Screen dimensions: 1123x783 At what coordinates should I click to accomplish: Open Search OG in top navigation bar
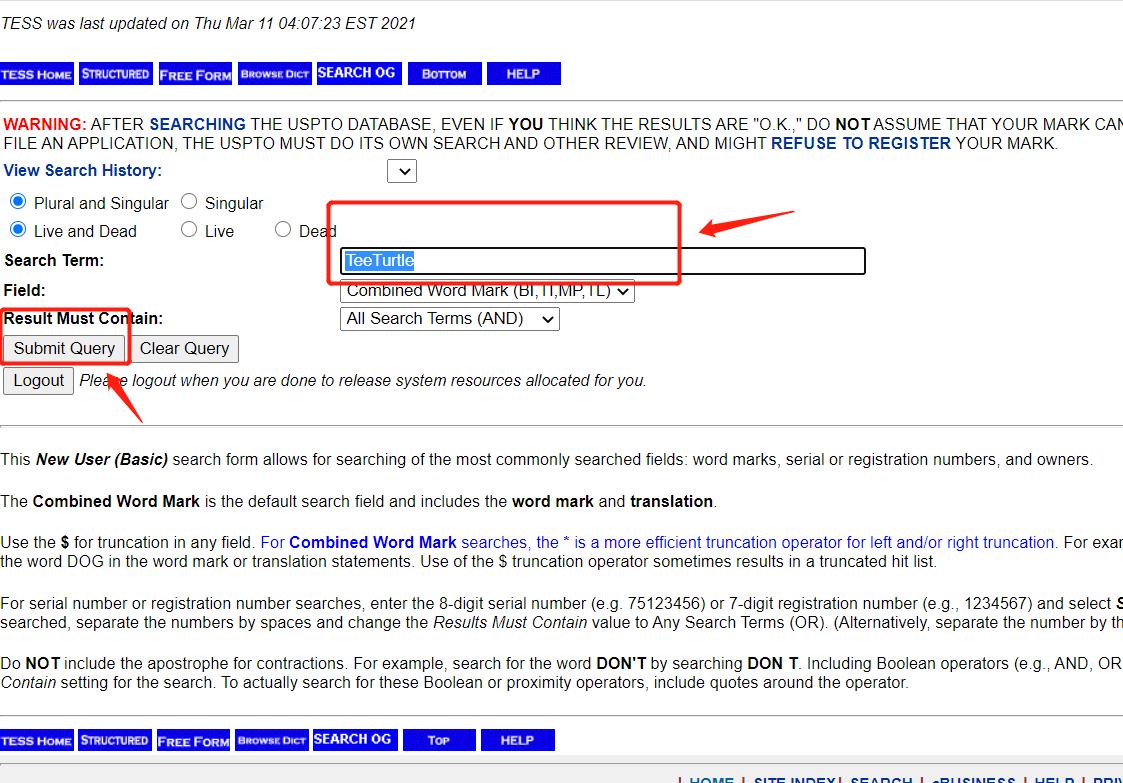359,73
